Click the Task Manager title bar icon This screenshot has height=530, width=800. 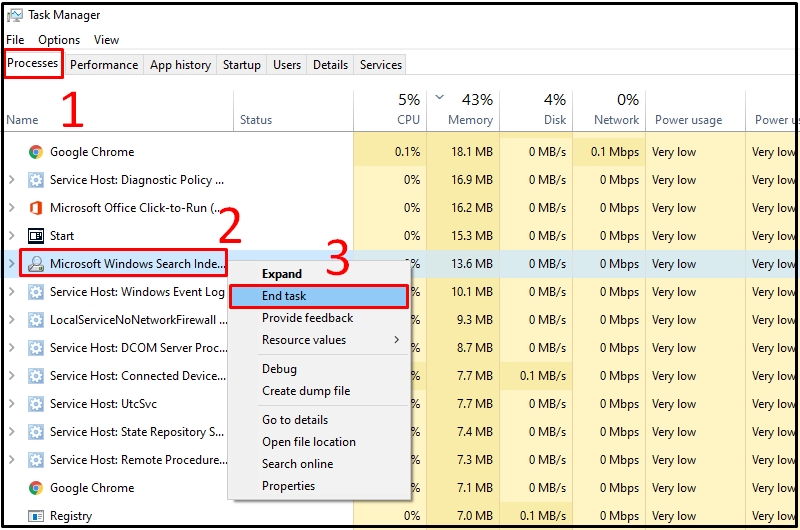click(x=14, y=15)
